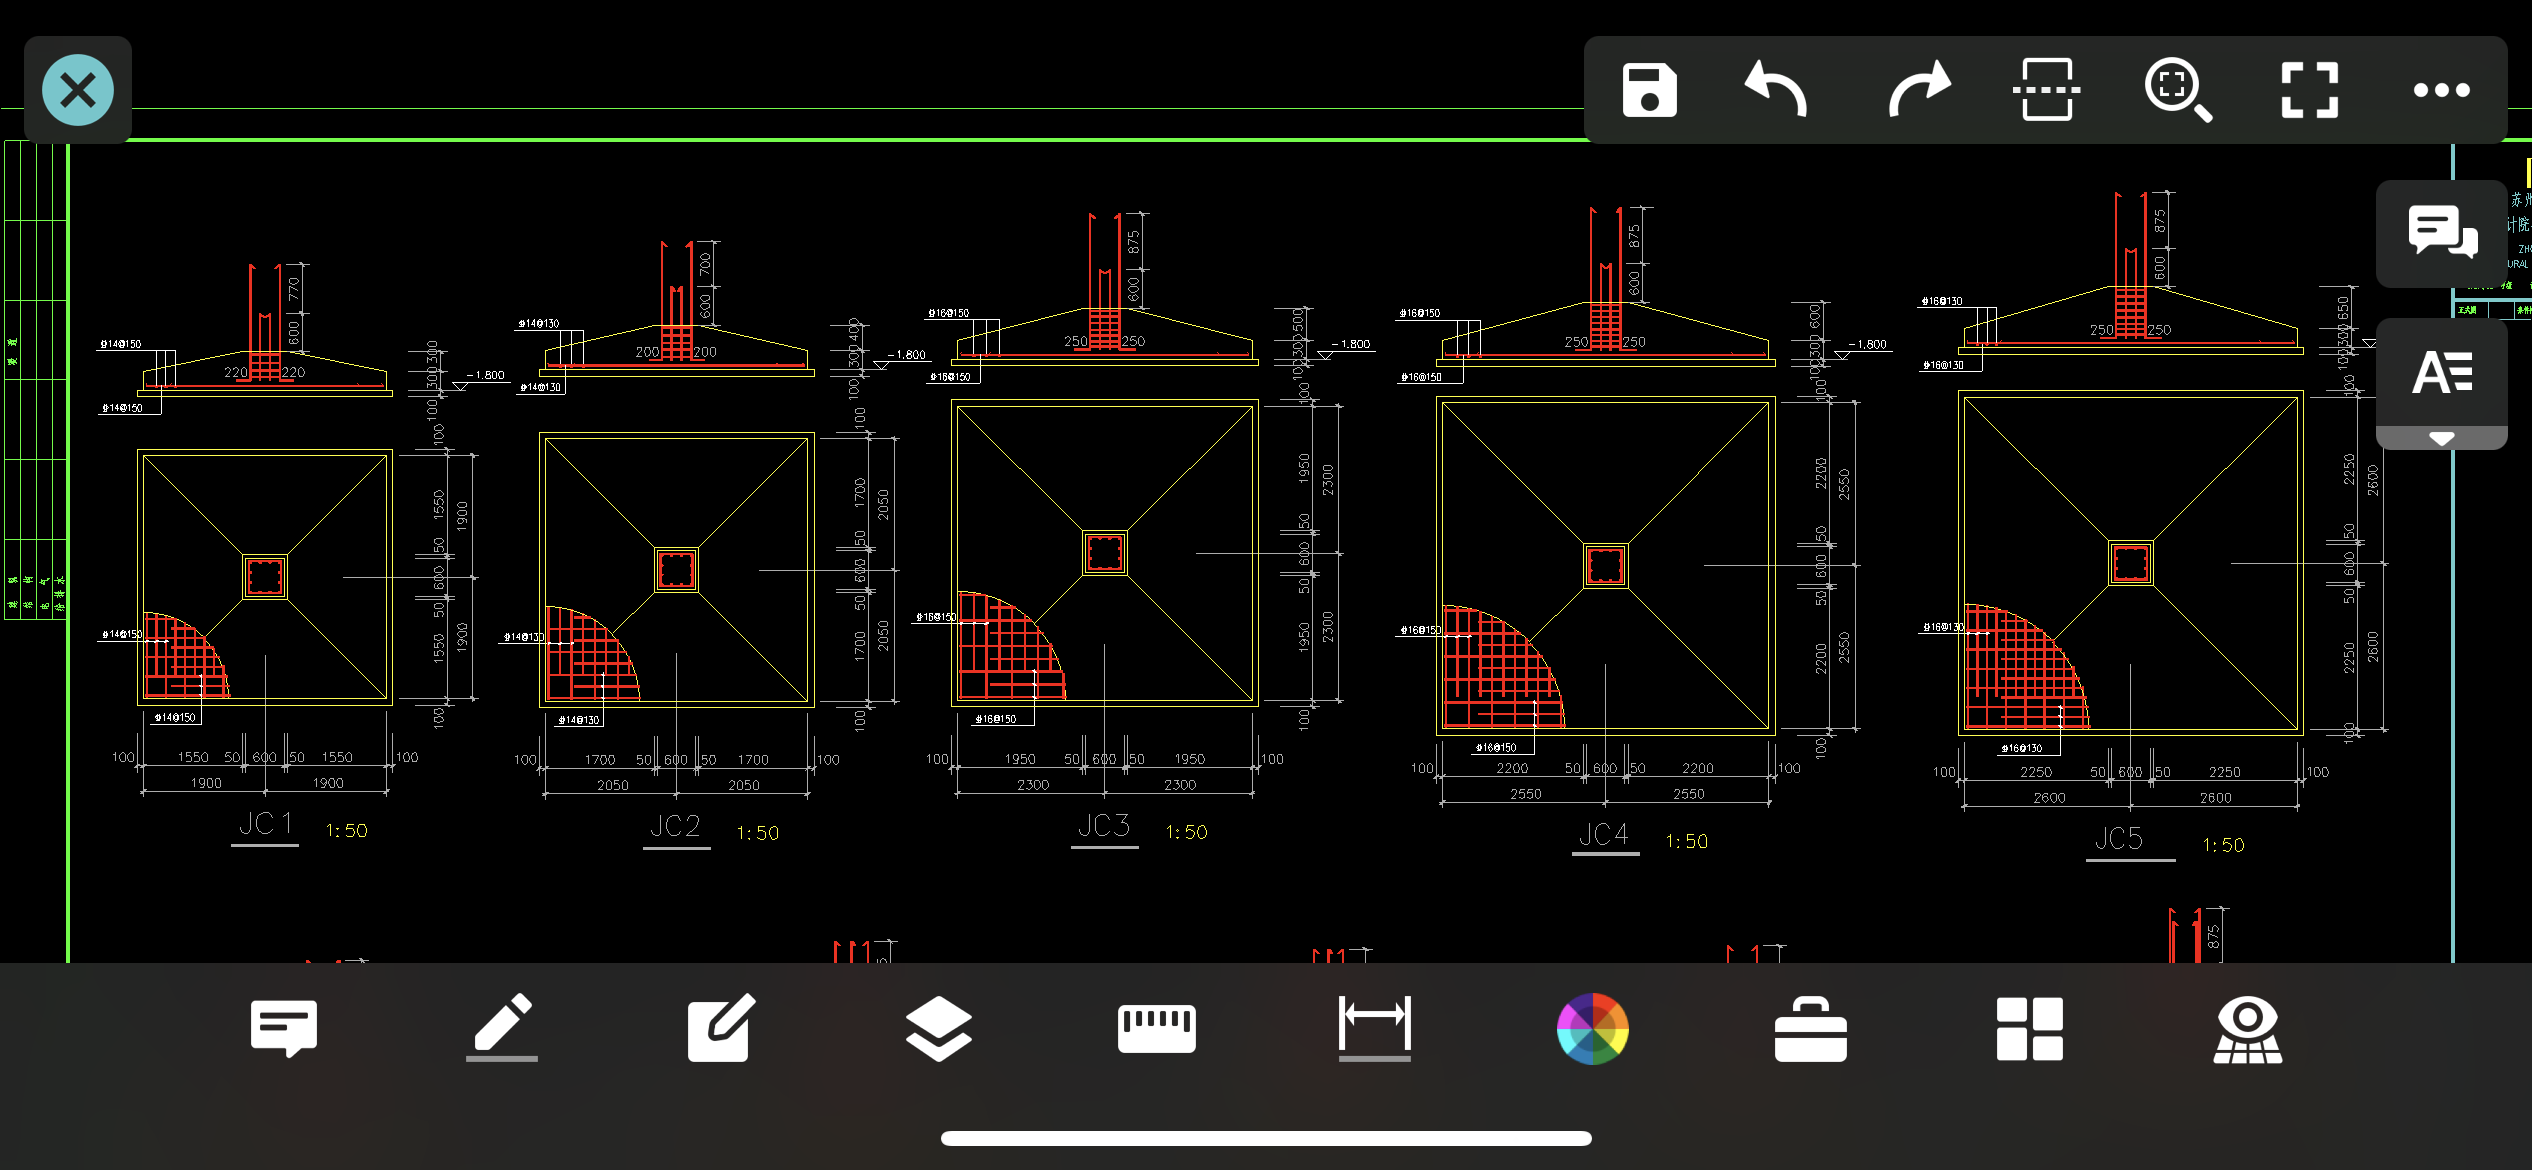Open the edit compose tool
The width and height of the screenshot is (2532, 1170).
(721, 1028)
